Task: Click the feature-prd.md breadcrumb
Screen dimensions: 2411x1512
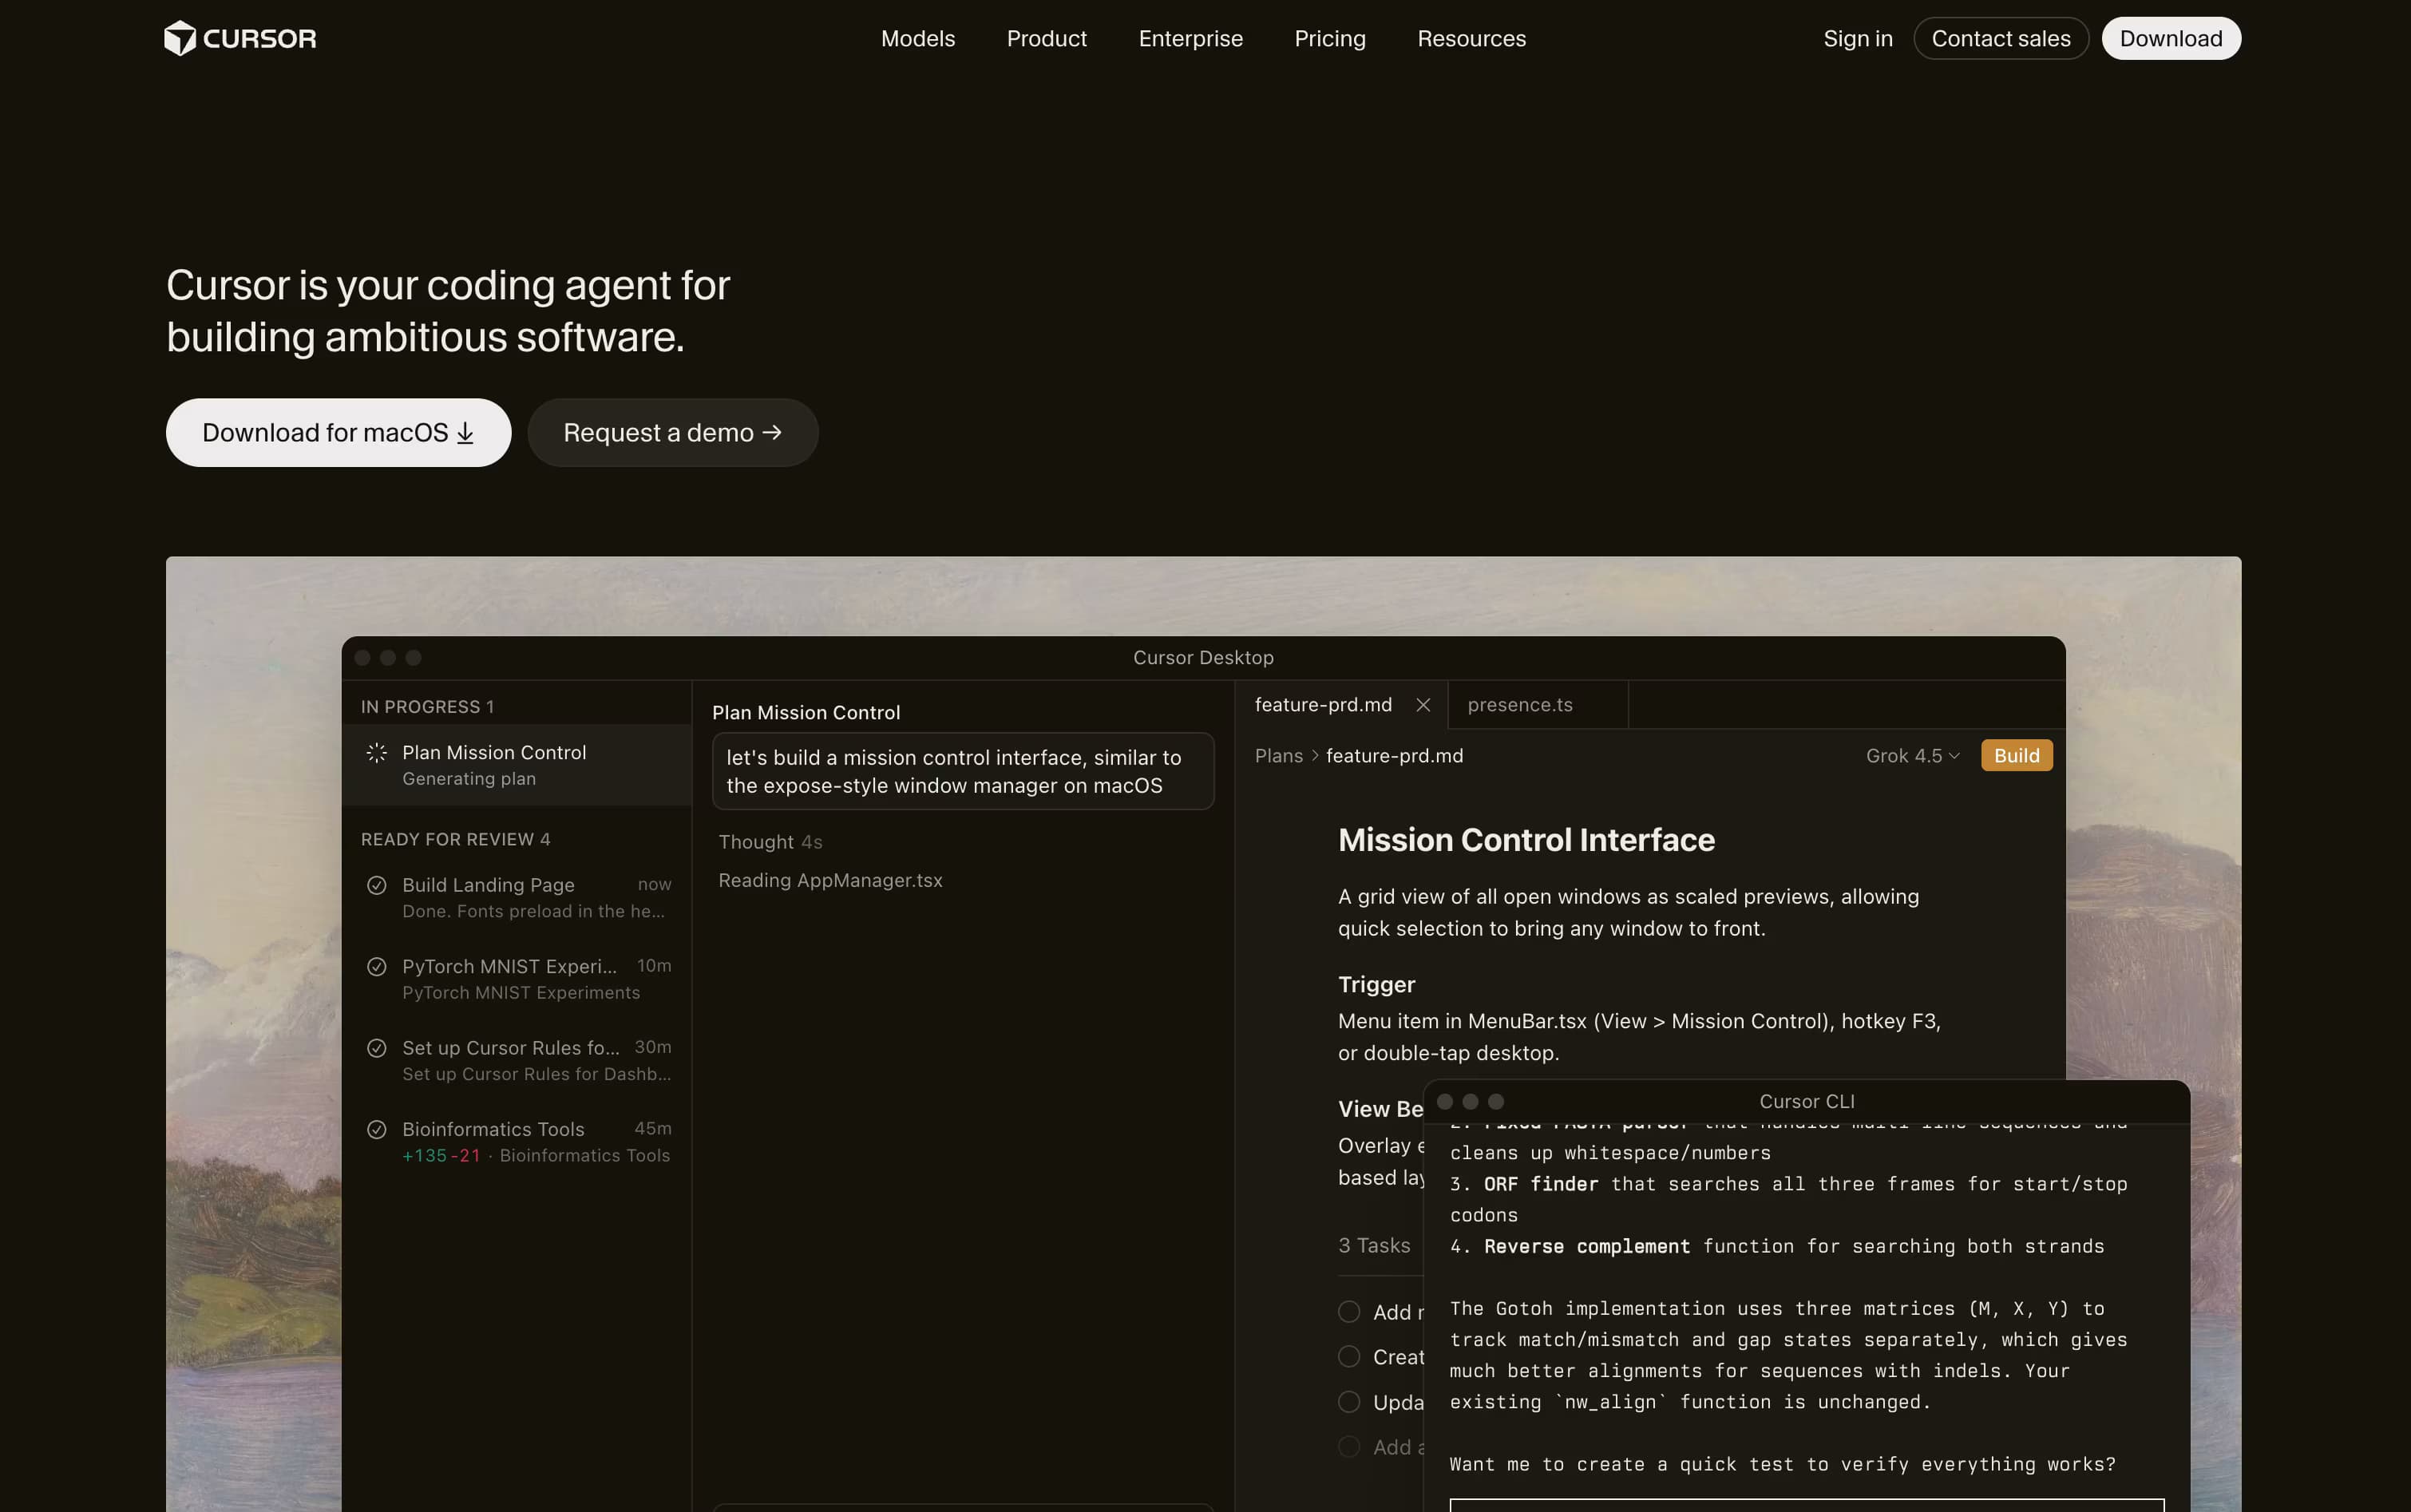Action: 1394,756
